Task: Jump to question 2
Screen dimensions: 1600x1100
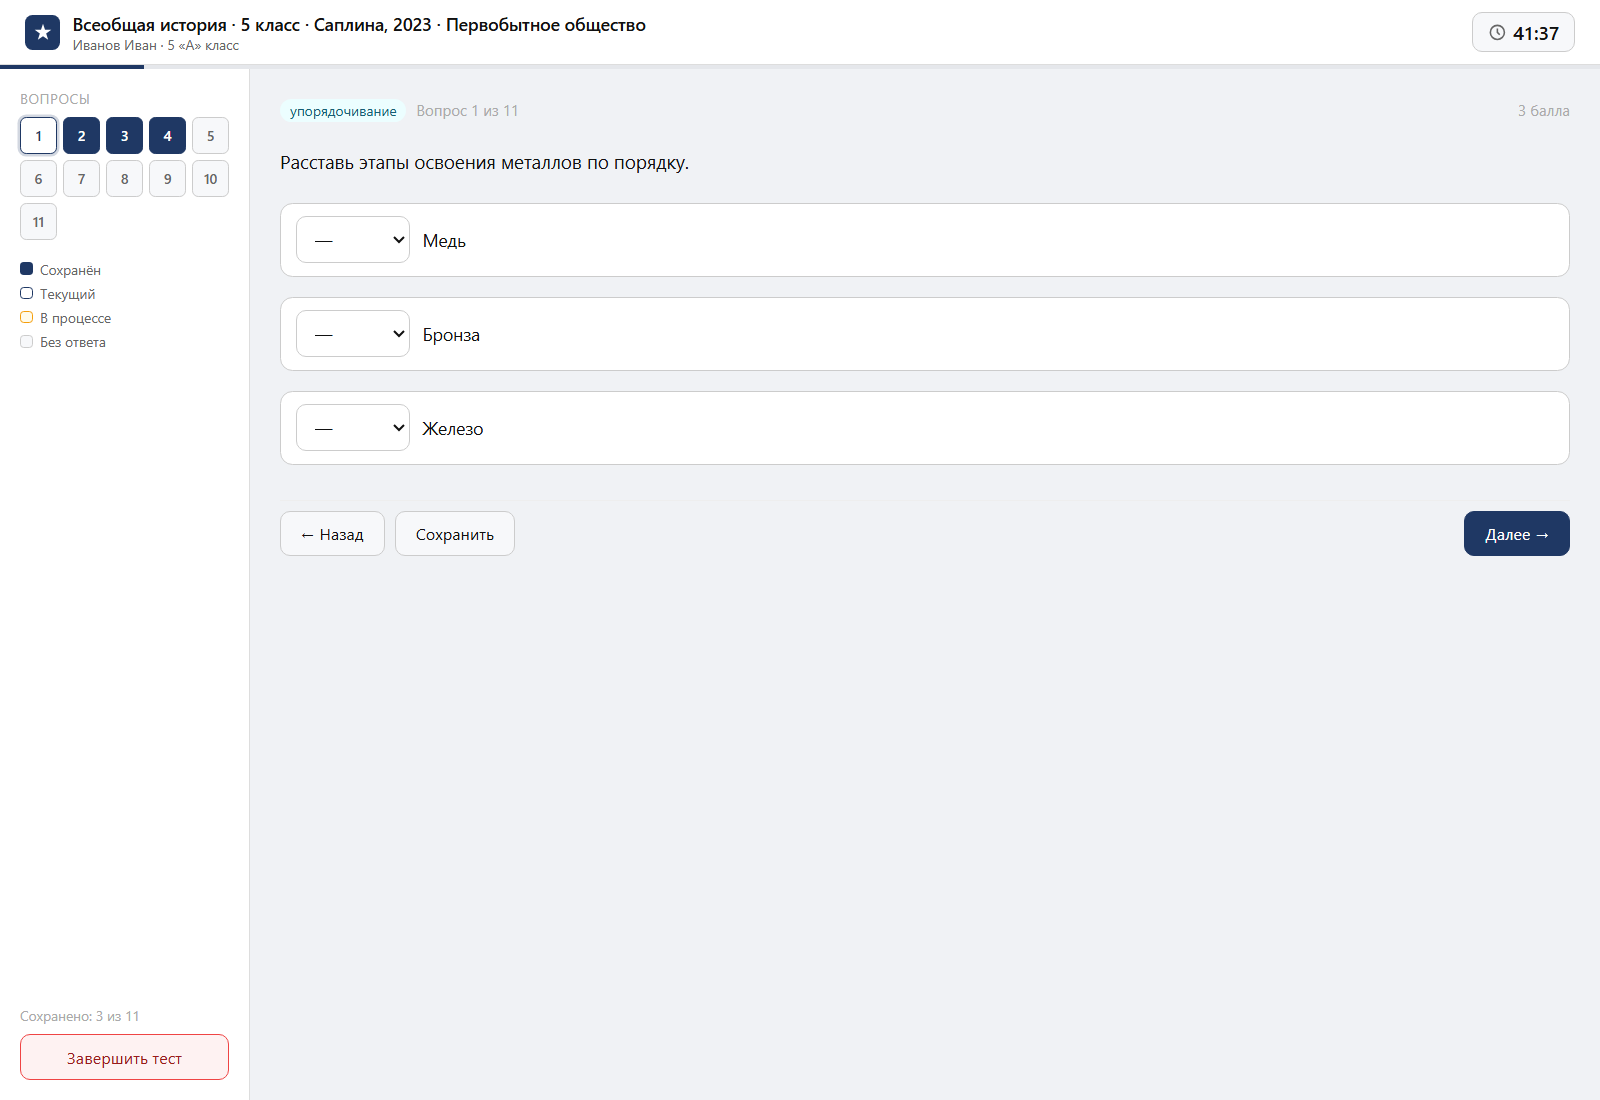Action: pyautogui.click(x=81, y=136)
